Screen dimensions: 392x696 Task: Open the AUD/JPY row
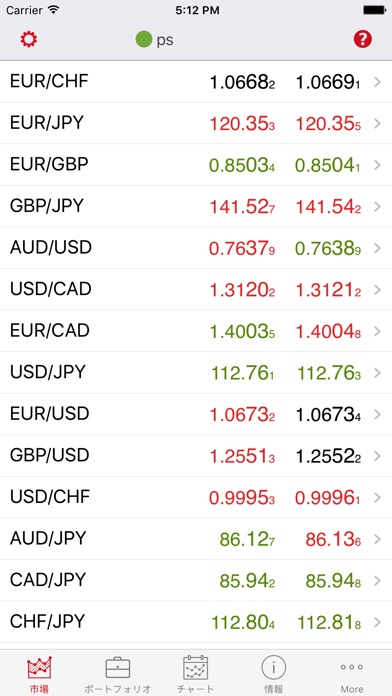(x=196, y=539)
